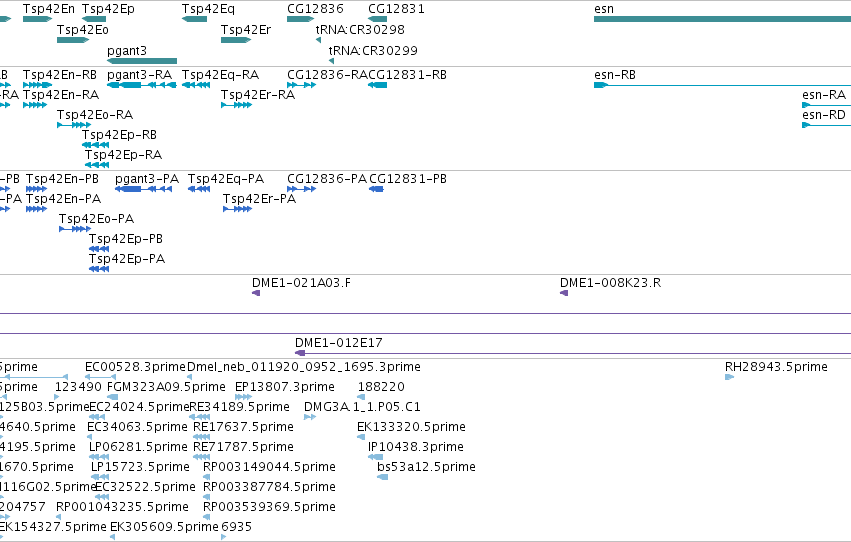Select the tRNA:CR30299 feature
Screen dimensions: 851x542
point(332,61)
